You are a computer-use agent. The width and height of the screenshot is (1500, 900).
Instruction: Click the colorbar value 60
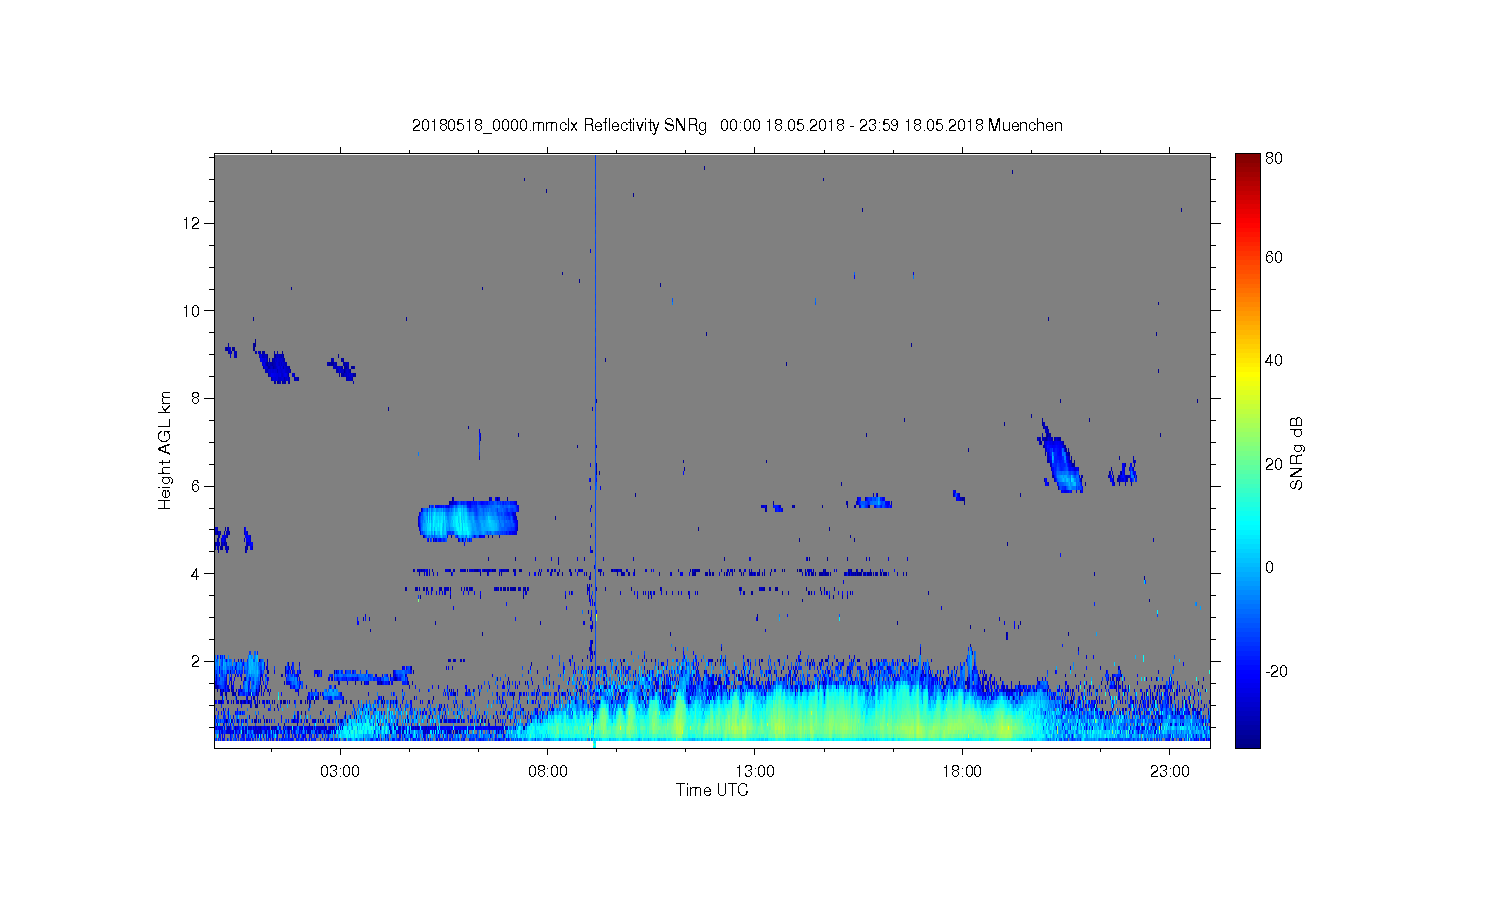pos(1274,257)
